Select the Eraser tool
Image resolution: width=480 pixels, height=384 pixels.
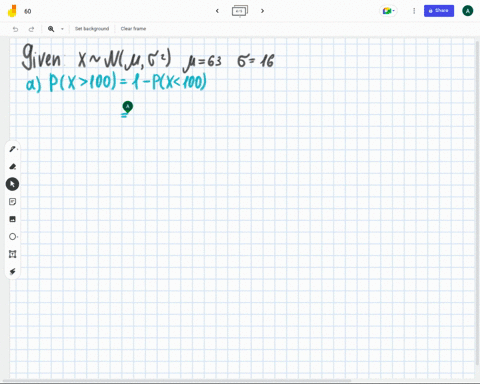tap(12, 166)
